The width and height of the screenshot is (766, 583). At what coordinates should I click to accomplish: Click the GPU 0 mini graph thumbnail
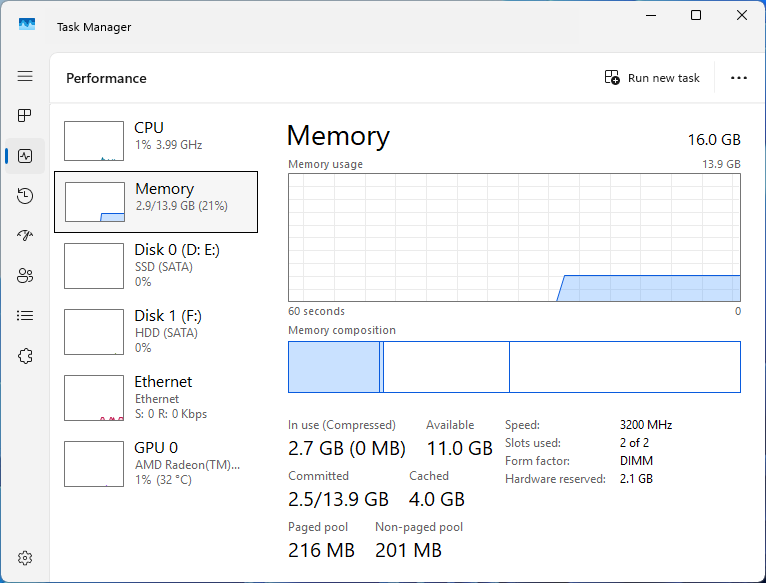click(x=94, y=464)
